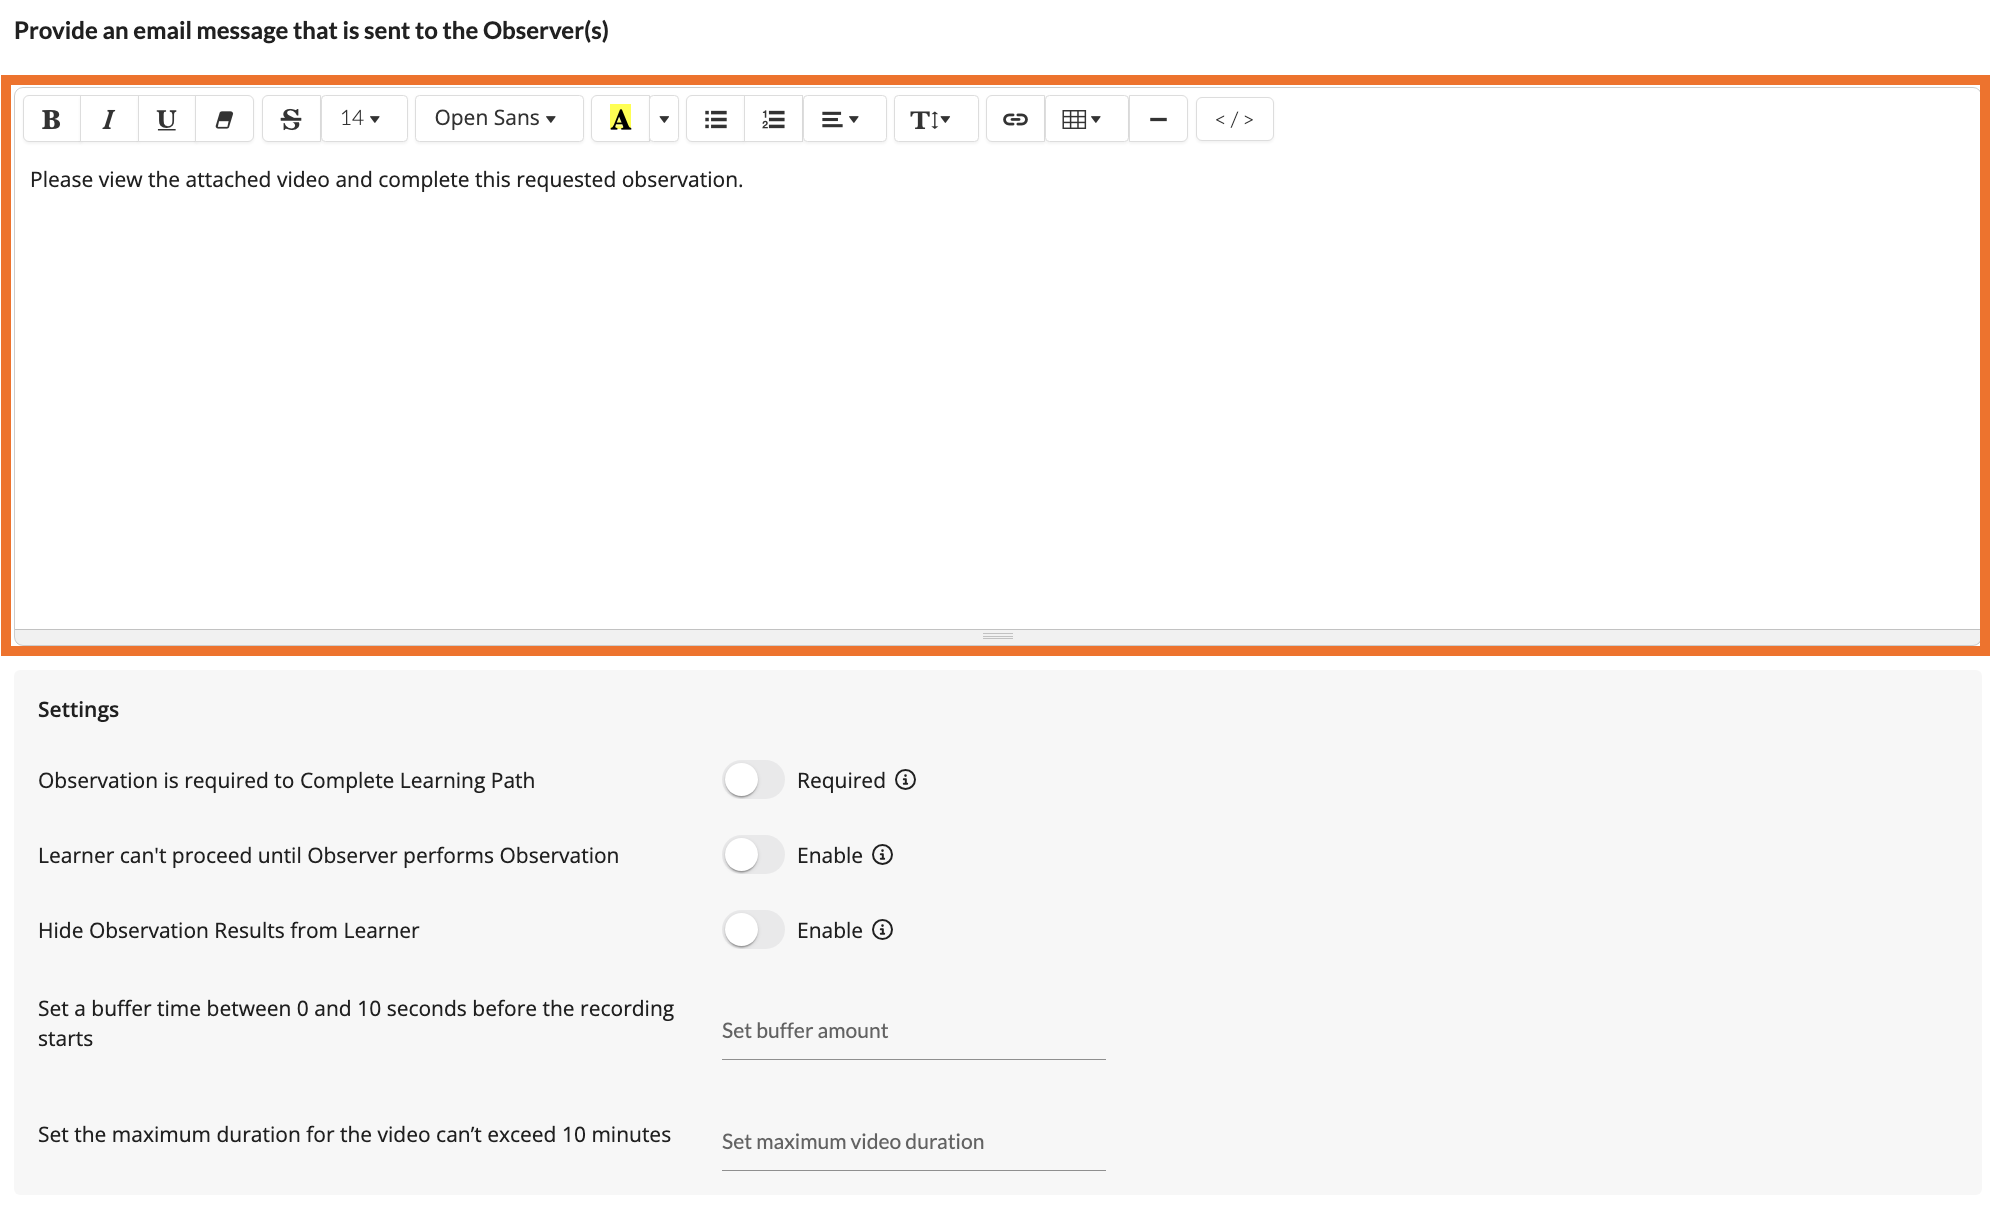This screenshot has width=1998, height=1214.
Task: Click the yellow highlight color button
Action: 620,119
